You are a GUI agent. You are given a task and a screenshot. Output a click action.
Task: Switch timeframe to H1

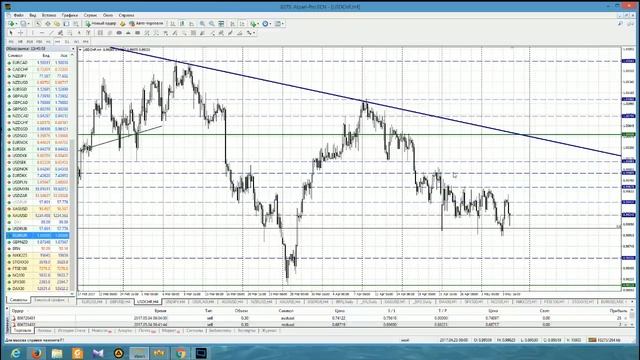[48, 42]
